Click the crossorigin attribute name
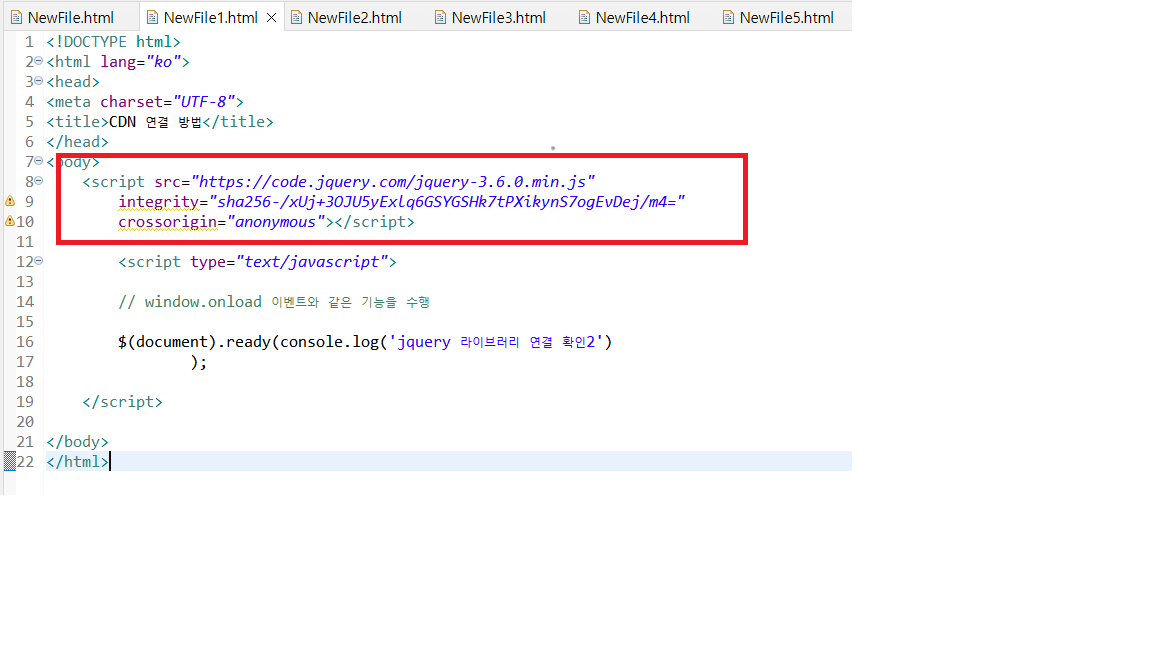This screenshot has height=648, width=1152. tap(168, 222)
